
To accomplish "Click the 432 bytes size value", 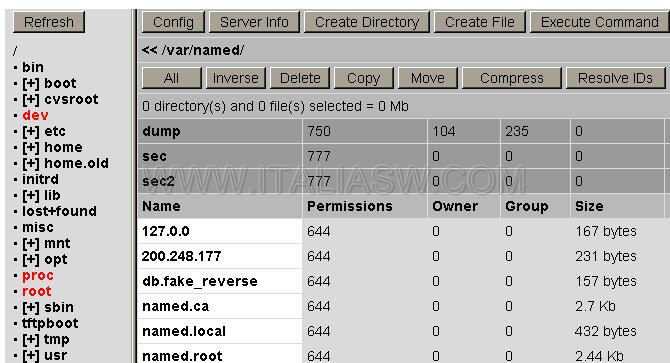I will tap(606, 331).
